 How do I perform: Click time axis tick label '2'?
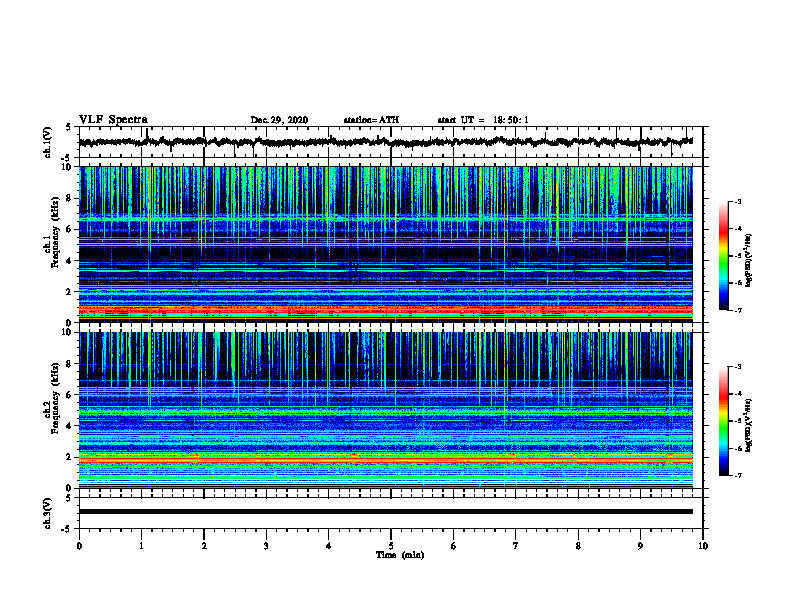pyautogui.click(x=204, y=546)
